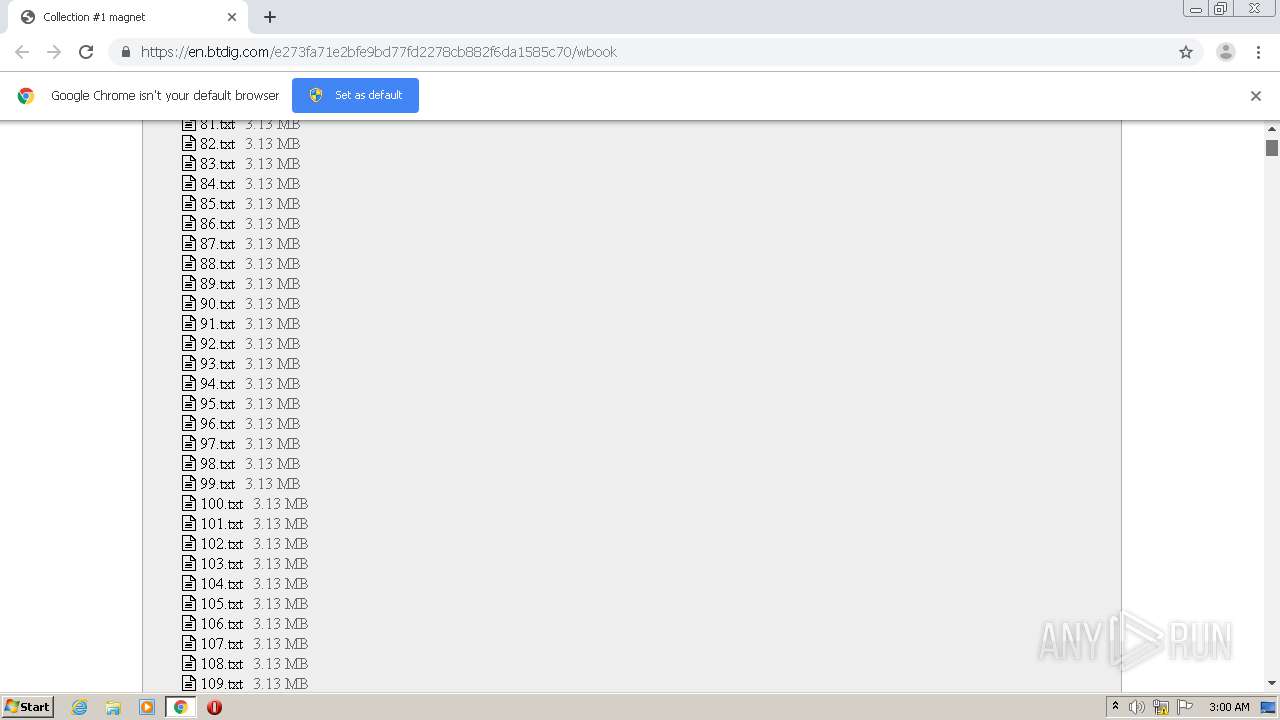Bookmark this page with the star icon

tap(1186, 52)
